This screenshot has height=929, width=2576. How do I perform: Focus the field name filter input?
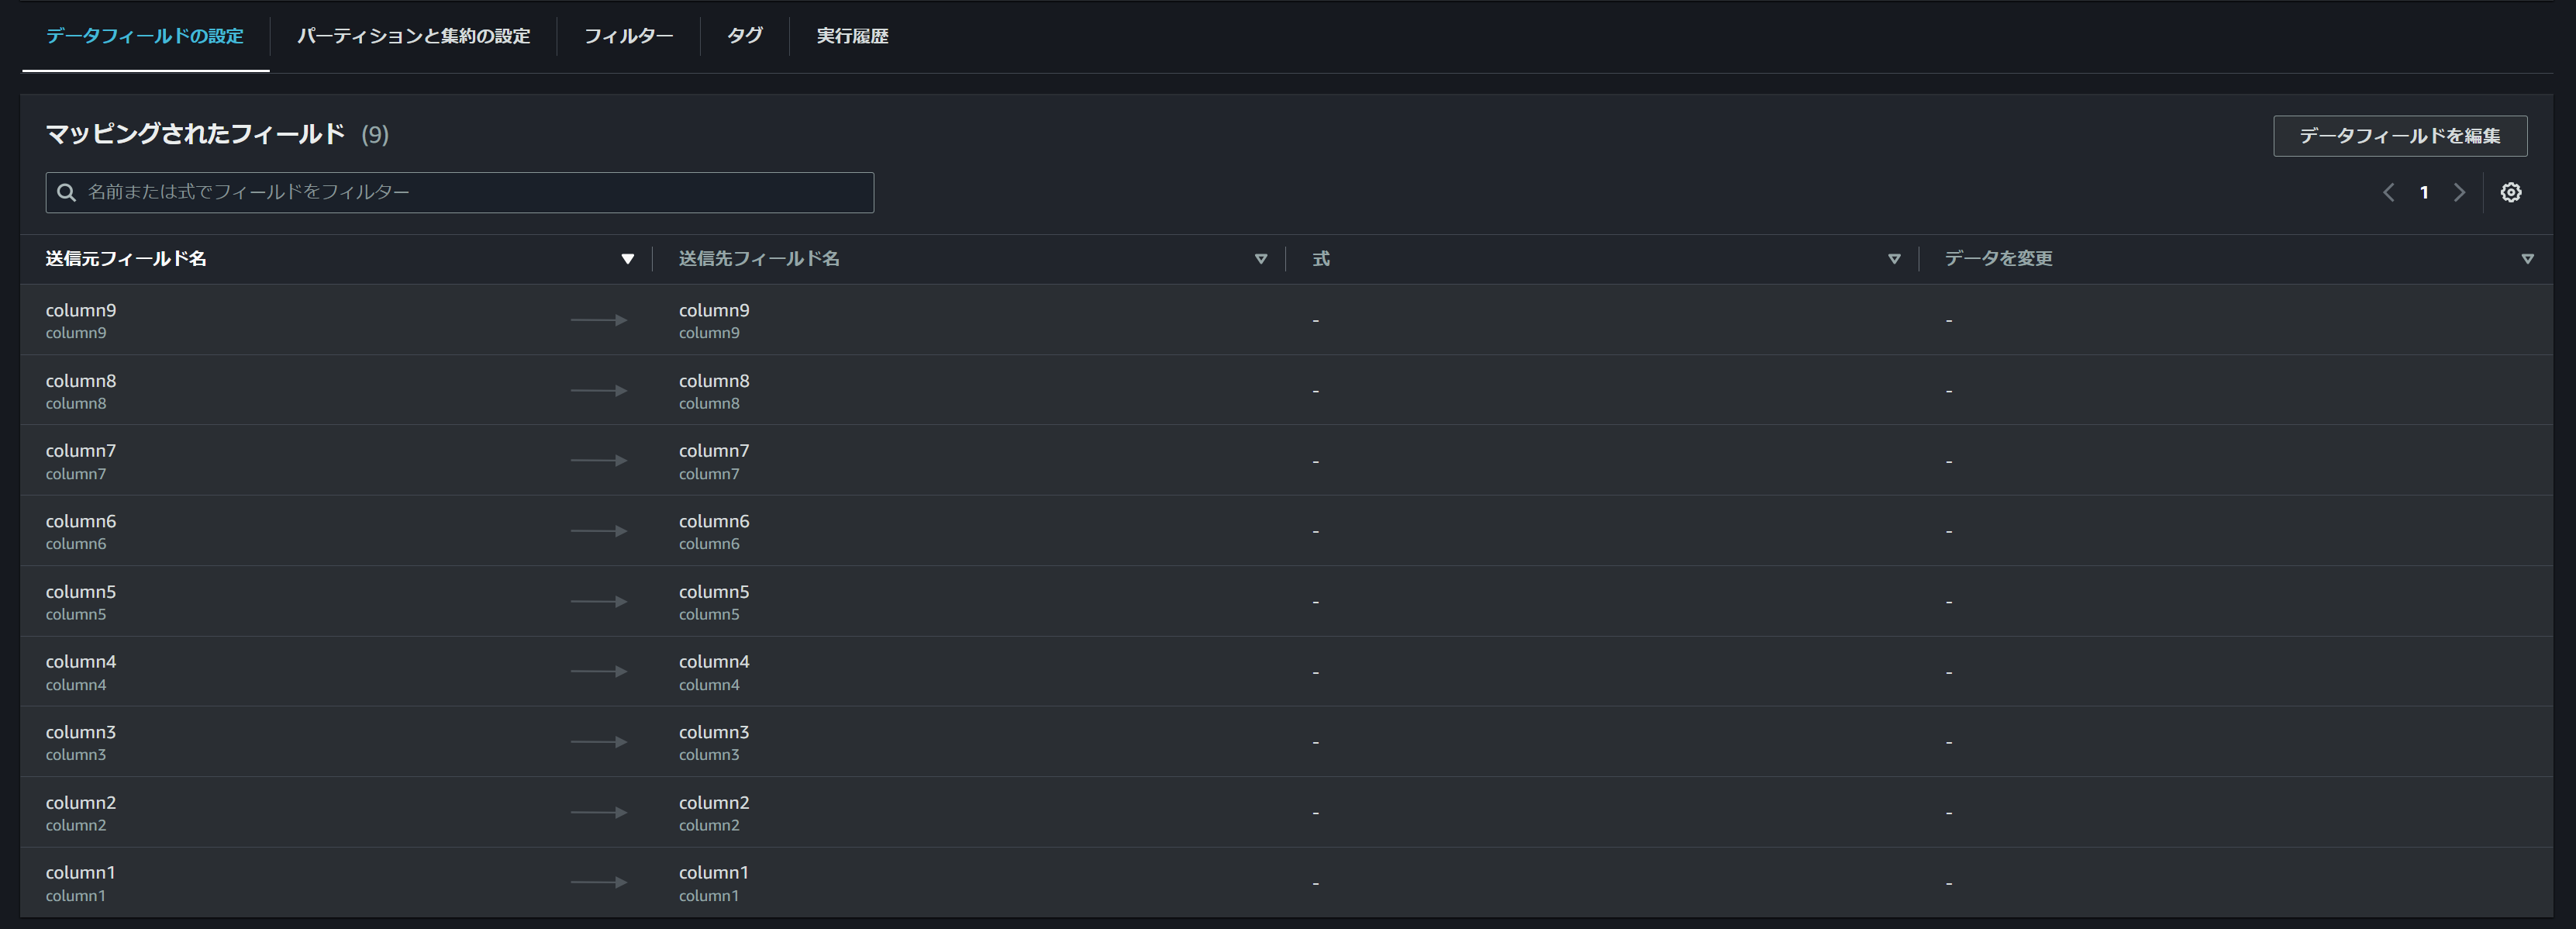(470, 192)
